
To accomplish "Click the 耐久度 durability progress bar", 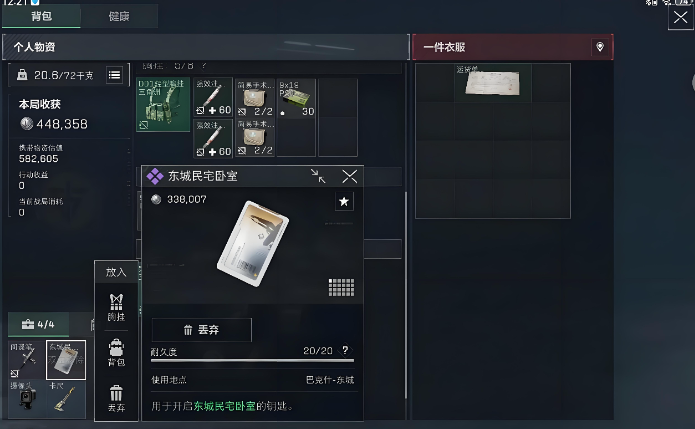I will 253,361.
